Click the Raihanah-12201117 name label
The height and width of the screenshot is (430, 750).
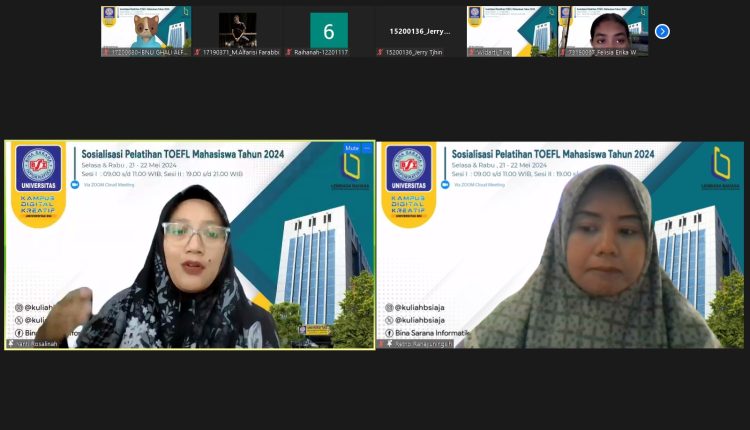tap(321, 52)
